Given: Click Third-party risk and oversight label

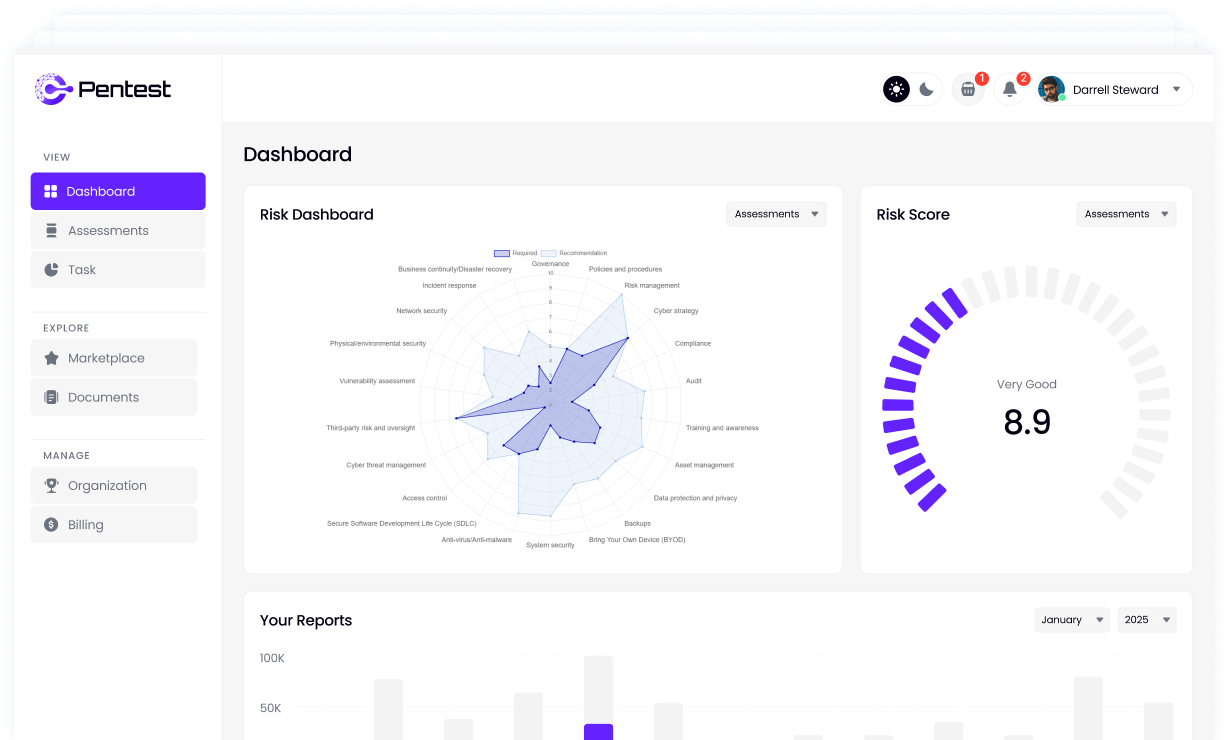Looking at the screenshot, I should (x=370, y=428).
